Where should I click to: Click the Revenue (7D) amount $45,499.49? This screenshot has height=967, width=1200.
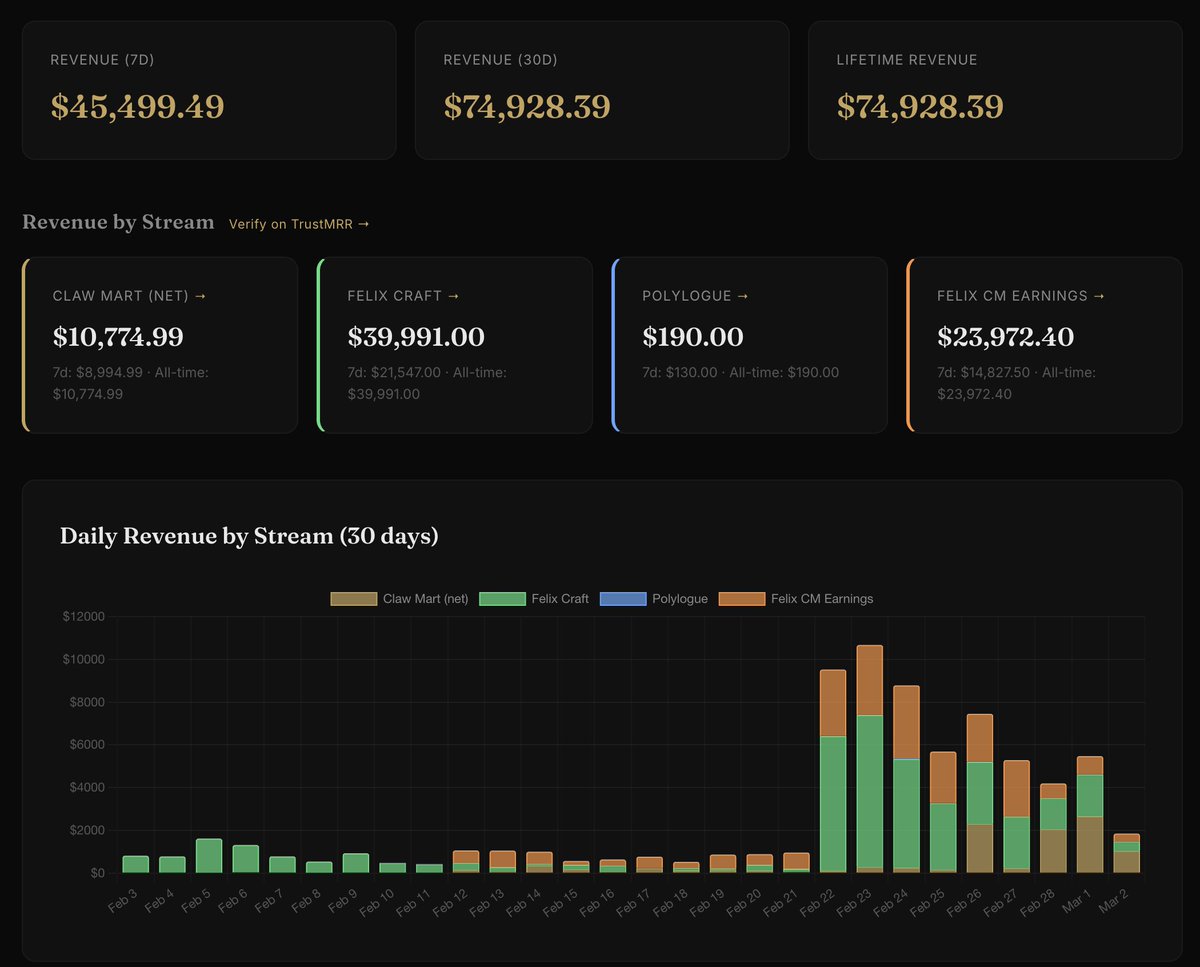[138, 106]
